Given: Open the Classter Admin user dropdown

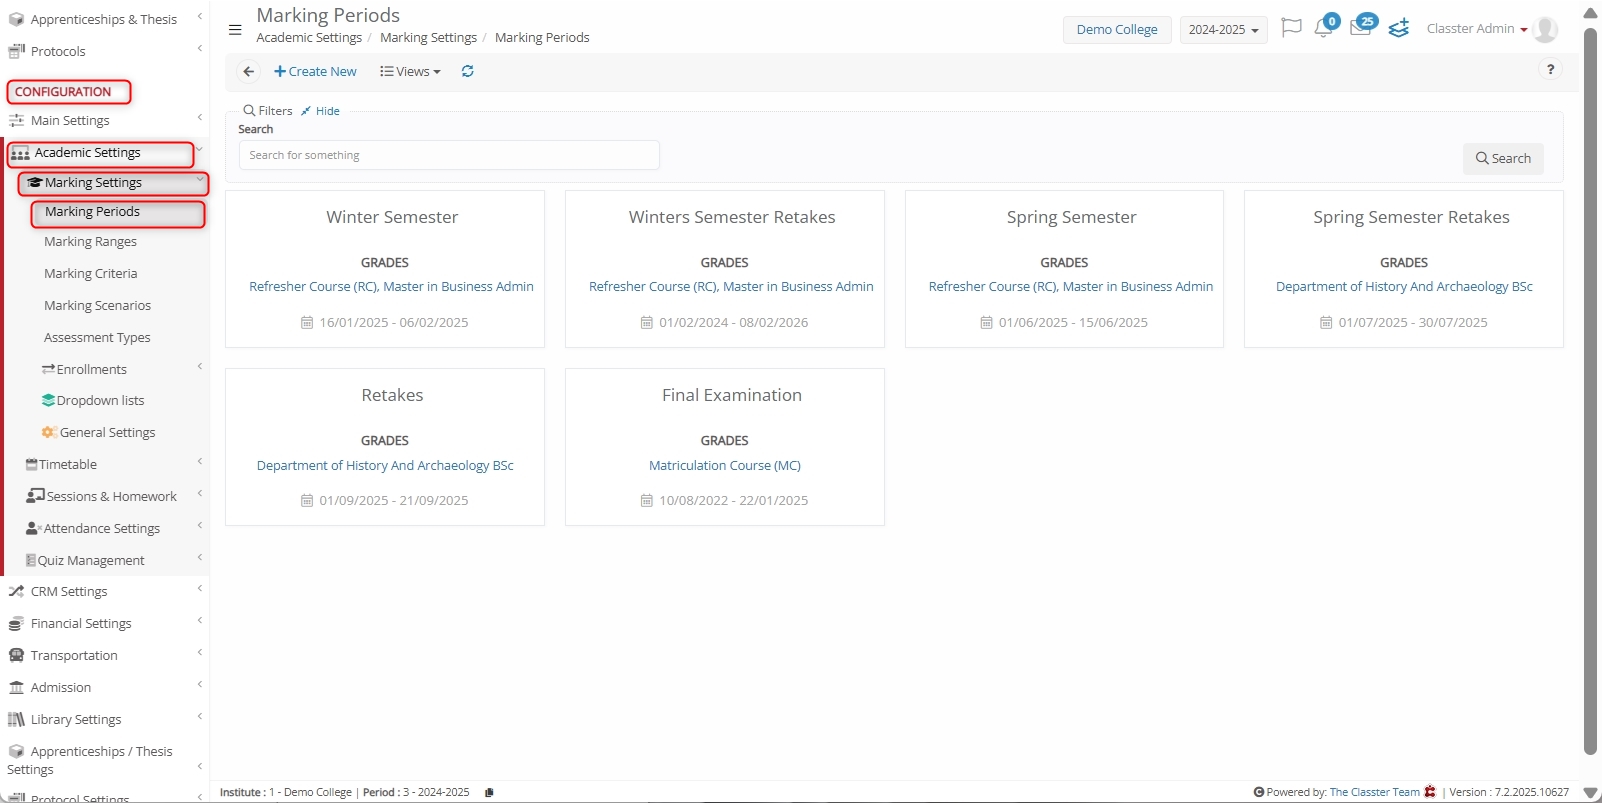Looking at the screenshot, I should point(1477,29).
